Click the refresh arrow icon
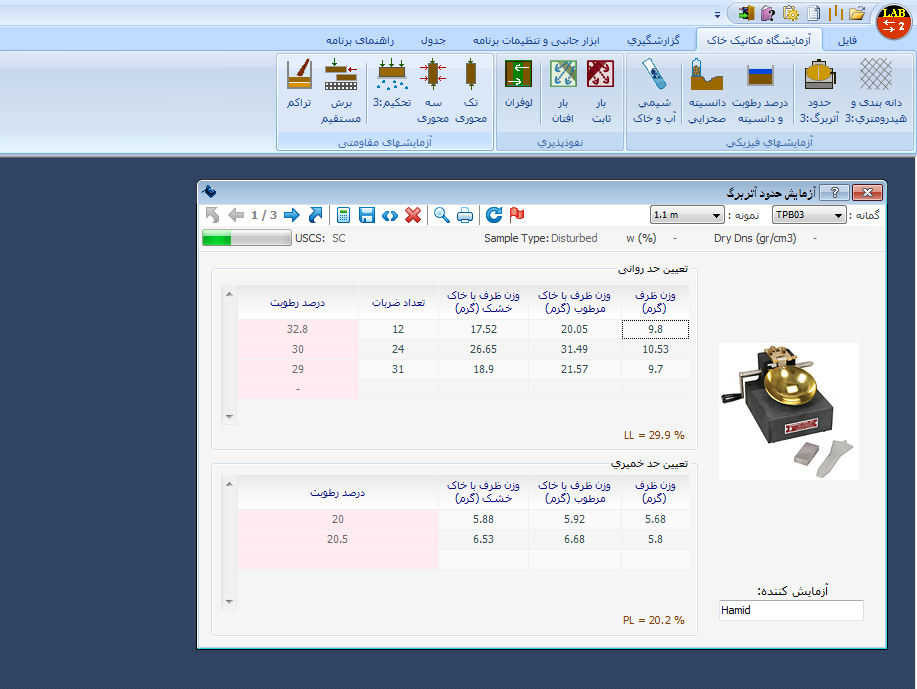This screenshot has width=917, height=689. [x=493, y=215]
